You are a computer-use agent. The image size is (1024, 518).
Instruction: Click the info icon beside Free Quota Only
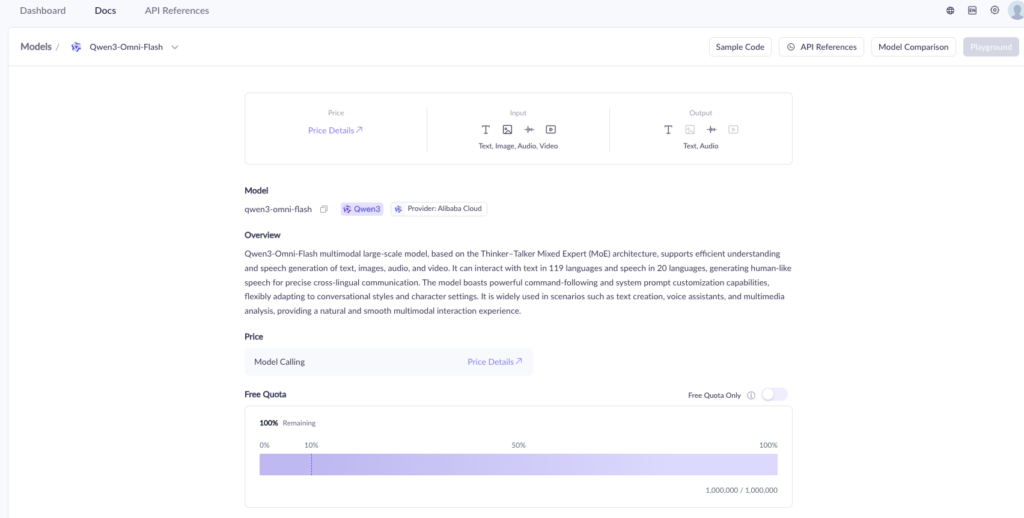pyautogui.click(x=751, y=395)
